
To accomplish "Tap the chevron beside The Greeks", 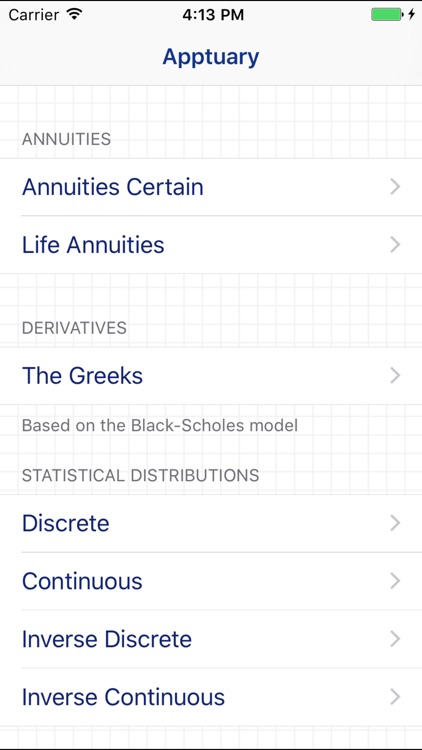I will coord(395,375).
